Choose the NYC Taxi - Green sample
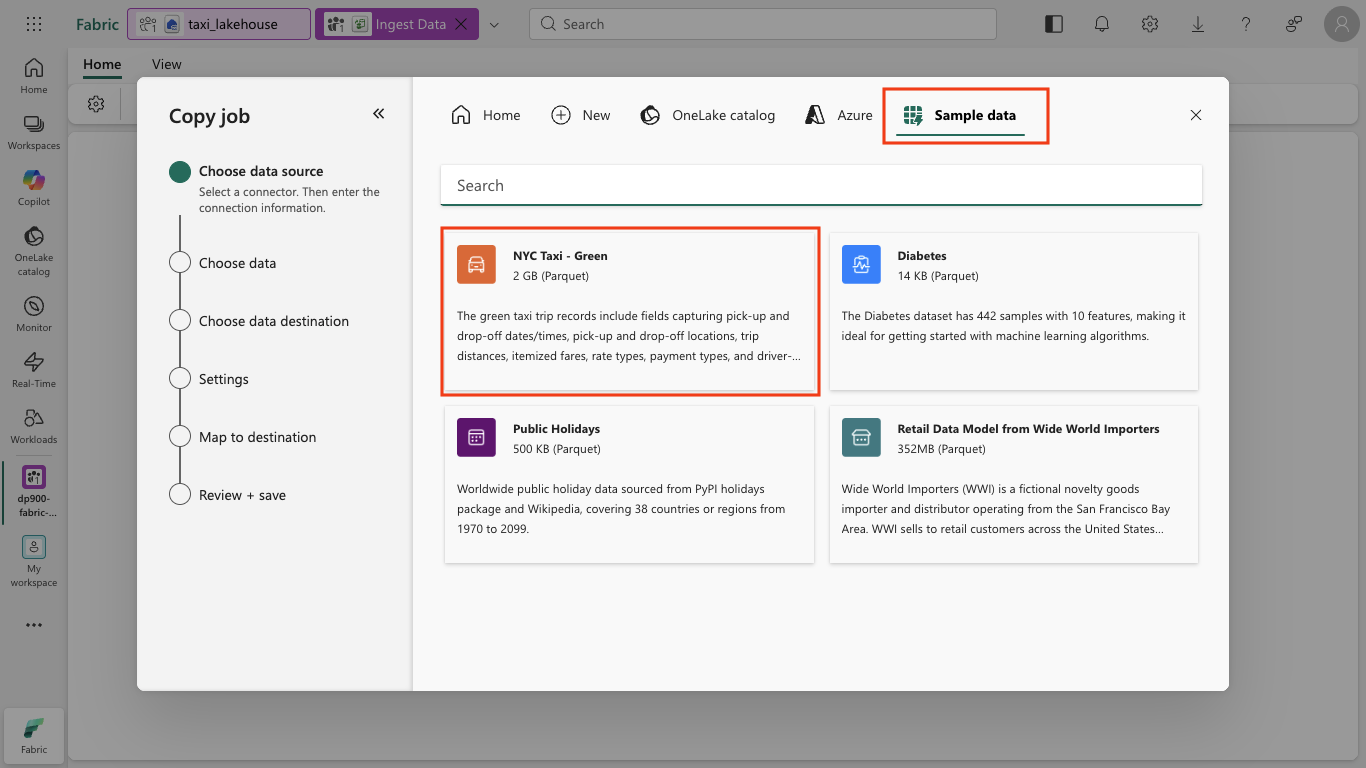This screenshot has width=1366, height=768. pyautogui.click(x=630, y=310)
